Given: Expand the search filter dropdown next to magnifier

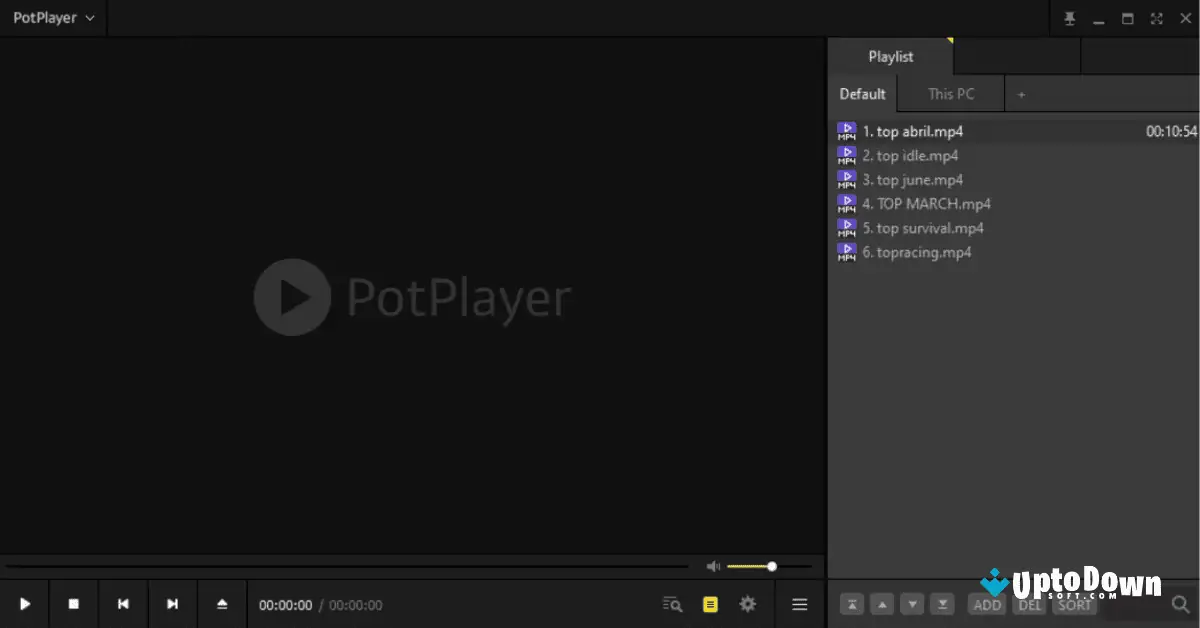Looking at the screenshot, I should [671, 604].
